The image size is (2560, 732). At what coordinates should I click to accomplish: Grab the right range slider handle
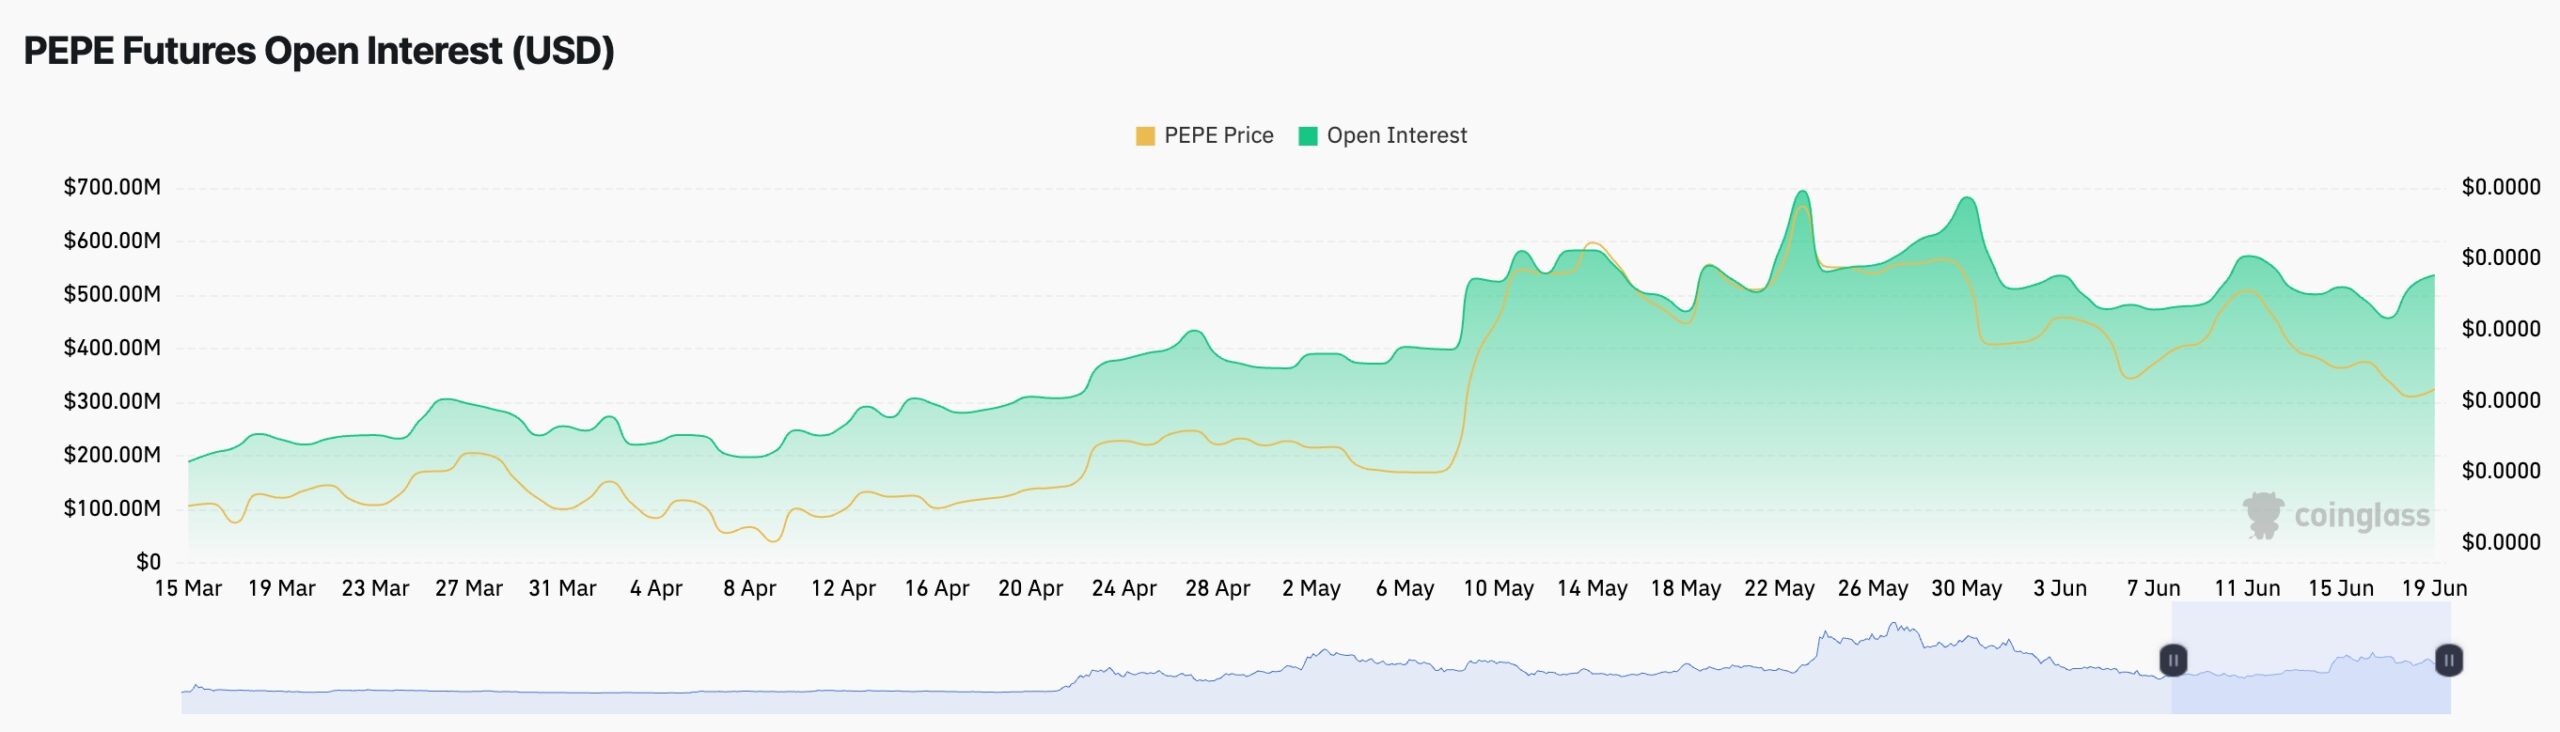tap(2449, 660)
